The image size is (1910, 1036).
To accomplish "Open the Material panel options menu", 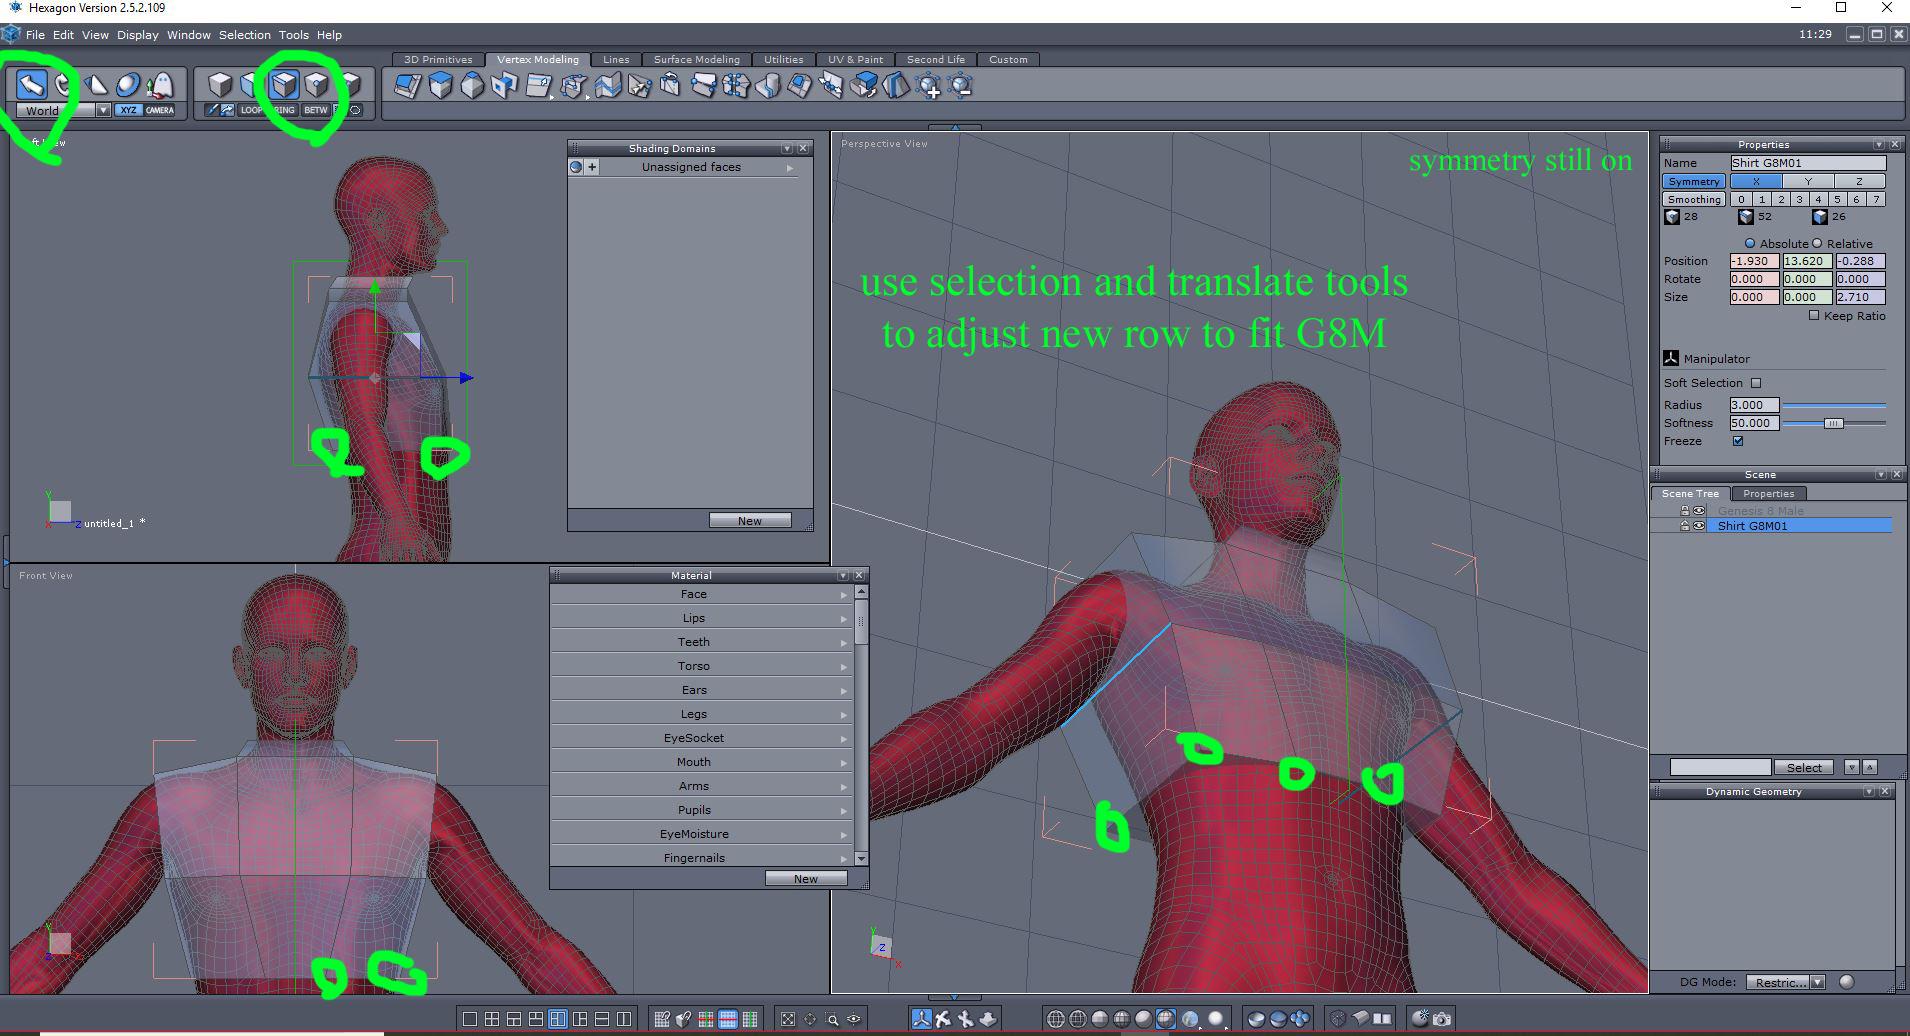I will 843,575.
